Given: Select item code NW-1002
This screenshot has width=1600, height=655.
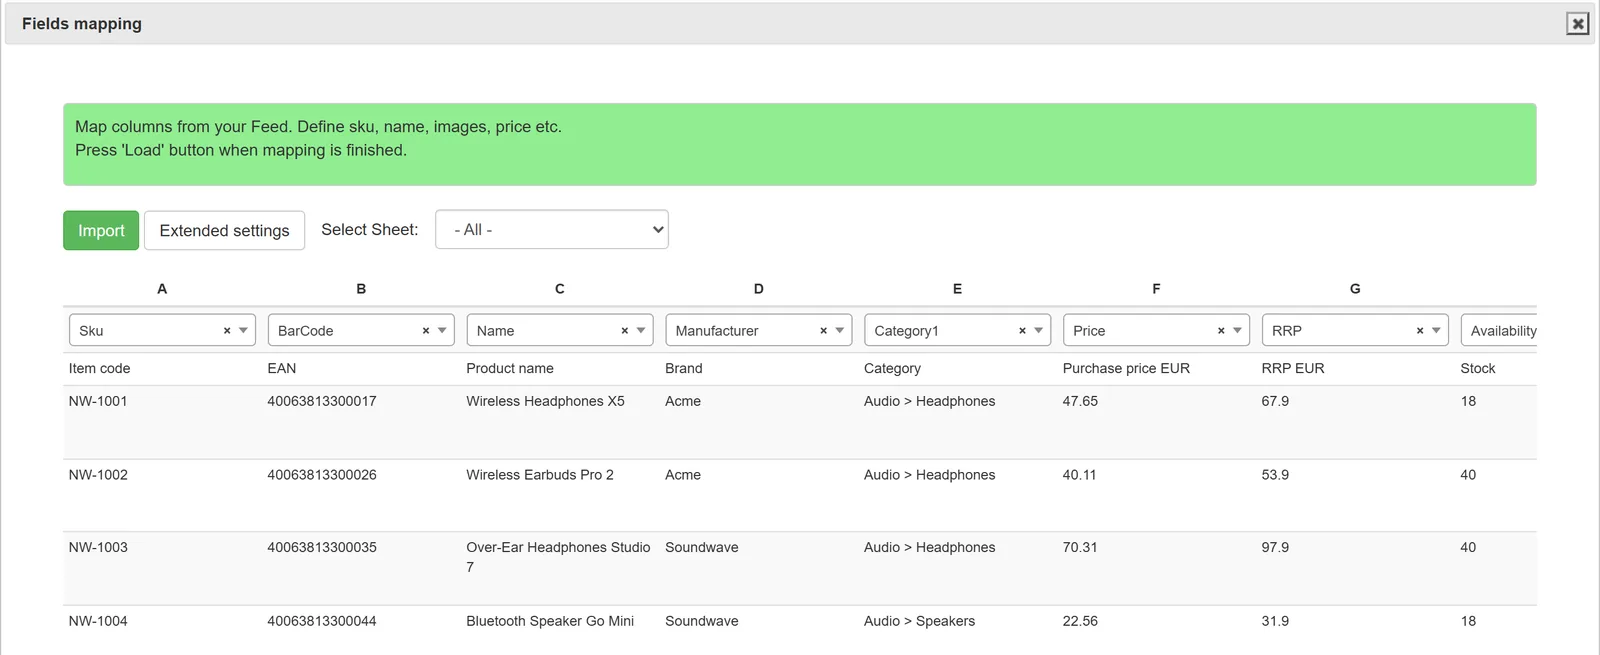Looking at the screenshot, I should [x=98, y=475].
